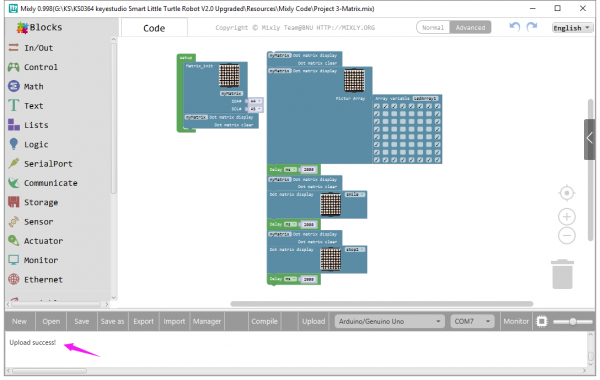Screen dimensions: 600x380
Task: Open the Sensor blocks category
Action: [38, 222]
